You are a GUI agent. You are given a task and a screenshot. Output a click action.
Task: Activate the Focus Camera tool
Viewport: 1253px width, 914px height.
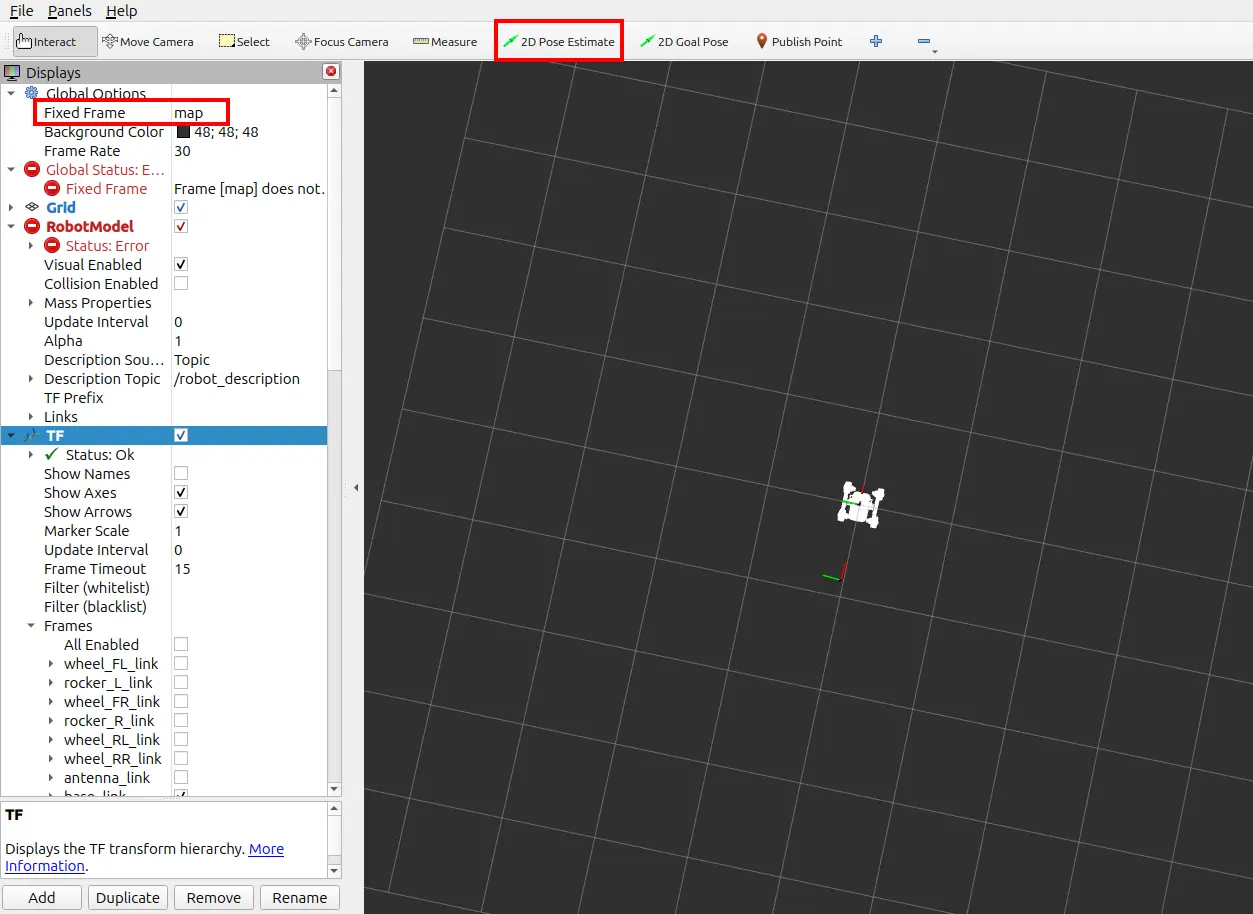[x=341, y=41]
